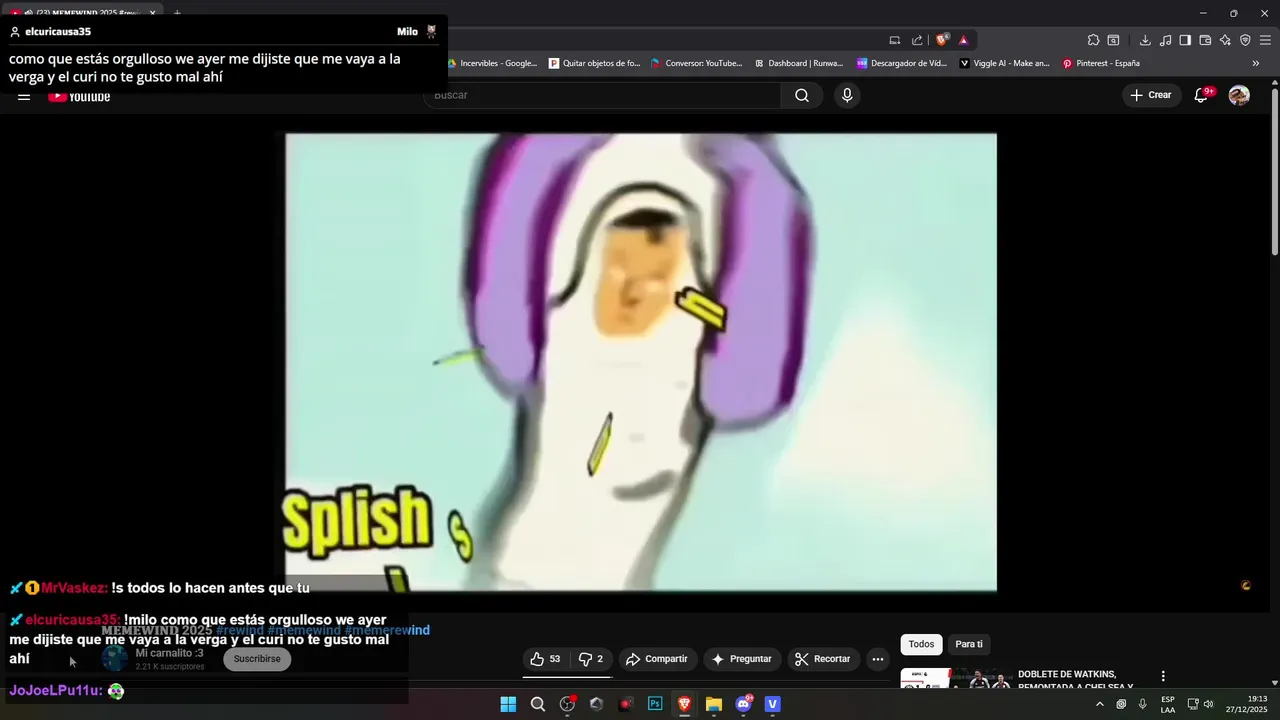Open File Explorer from the taskbar
Viewport: 1280px width, 720px height.
pyautogui.click(x=714, y=704)
